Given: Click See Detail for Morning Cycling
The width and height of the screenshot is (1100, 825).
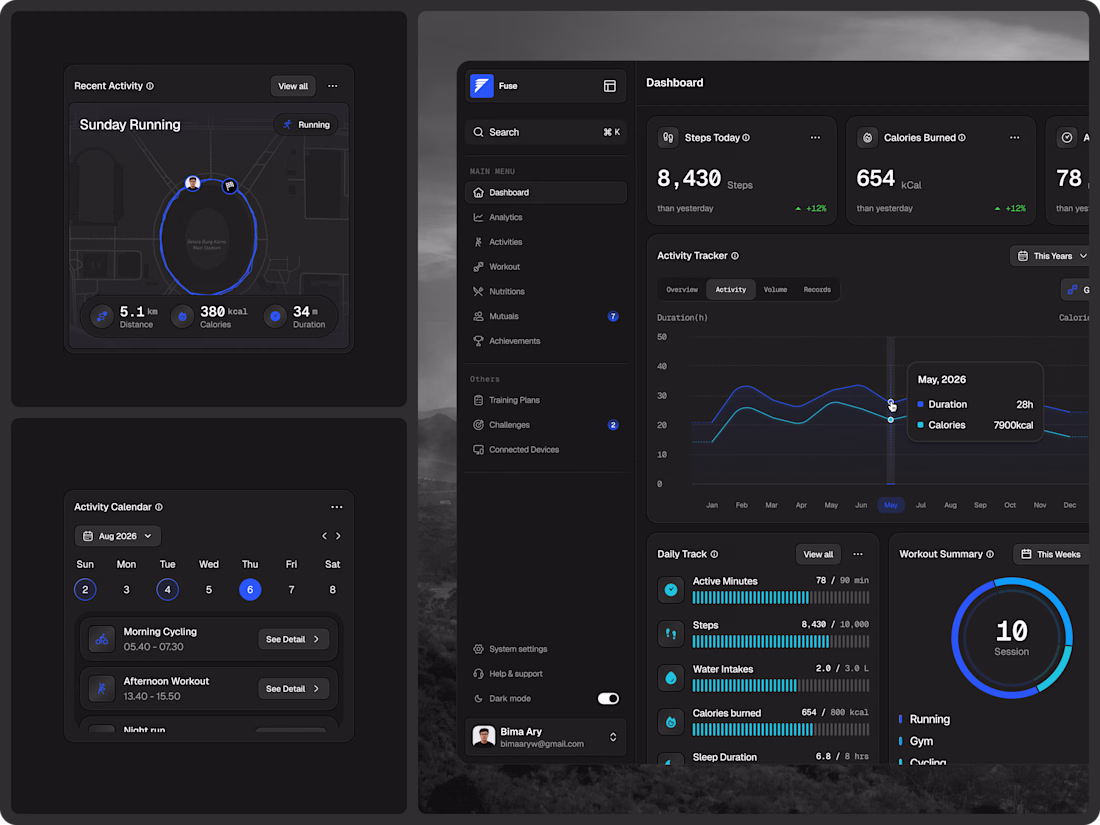Looking at the screenshot, I should pos(293,639).
